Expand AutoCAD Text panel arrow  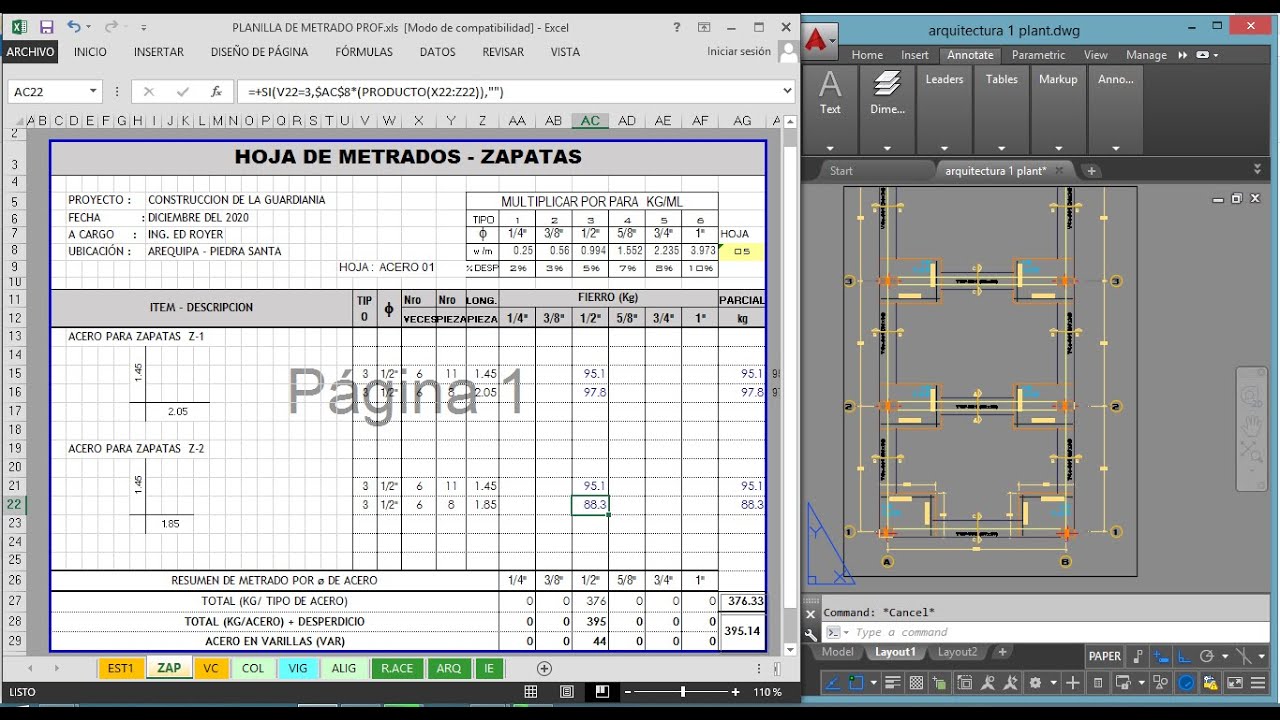click(x=830, y=148)
